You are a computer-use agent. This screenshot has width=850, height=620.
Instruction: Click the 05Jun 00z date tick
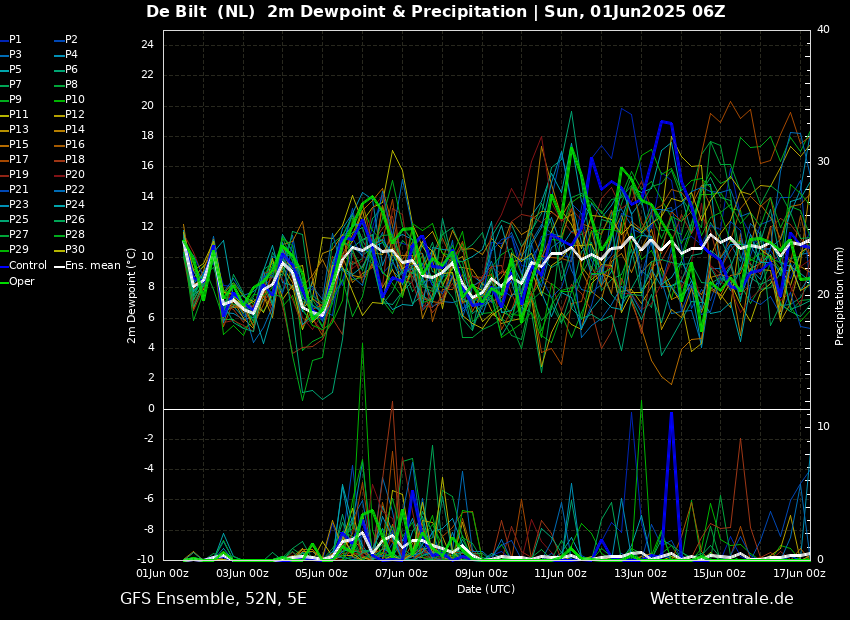(322, 573)
